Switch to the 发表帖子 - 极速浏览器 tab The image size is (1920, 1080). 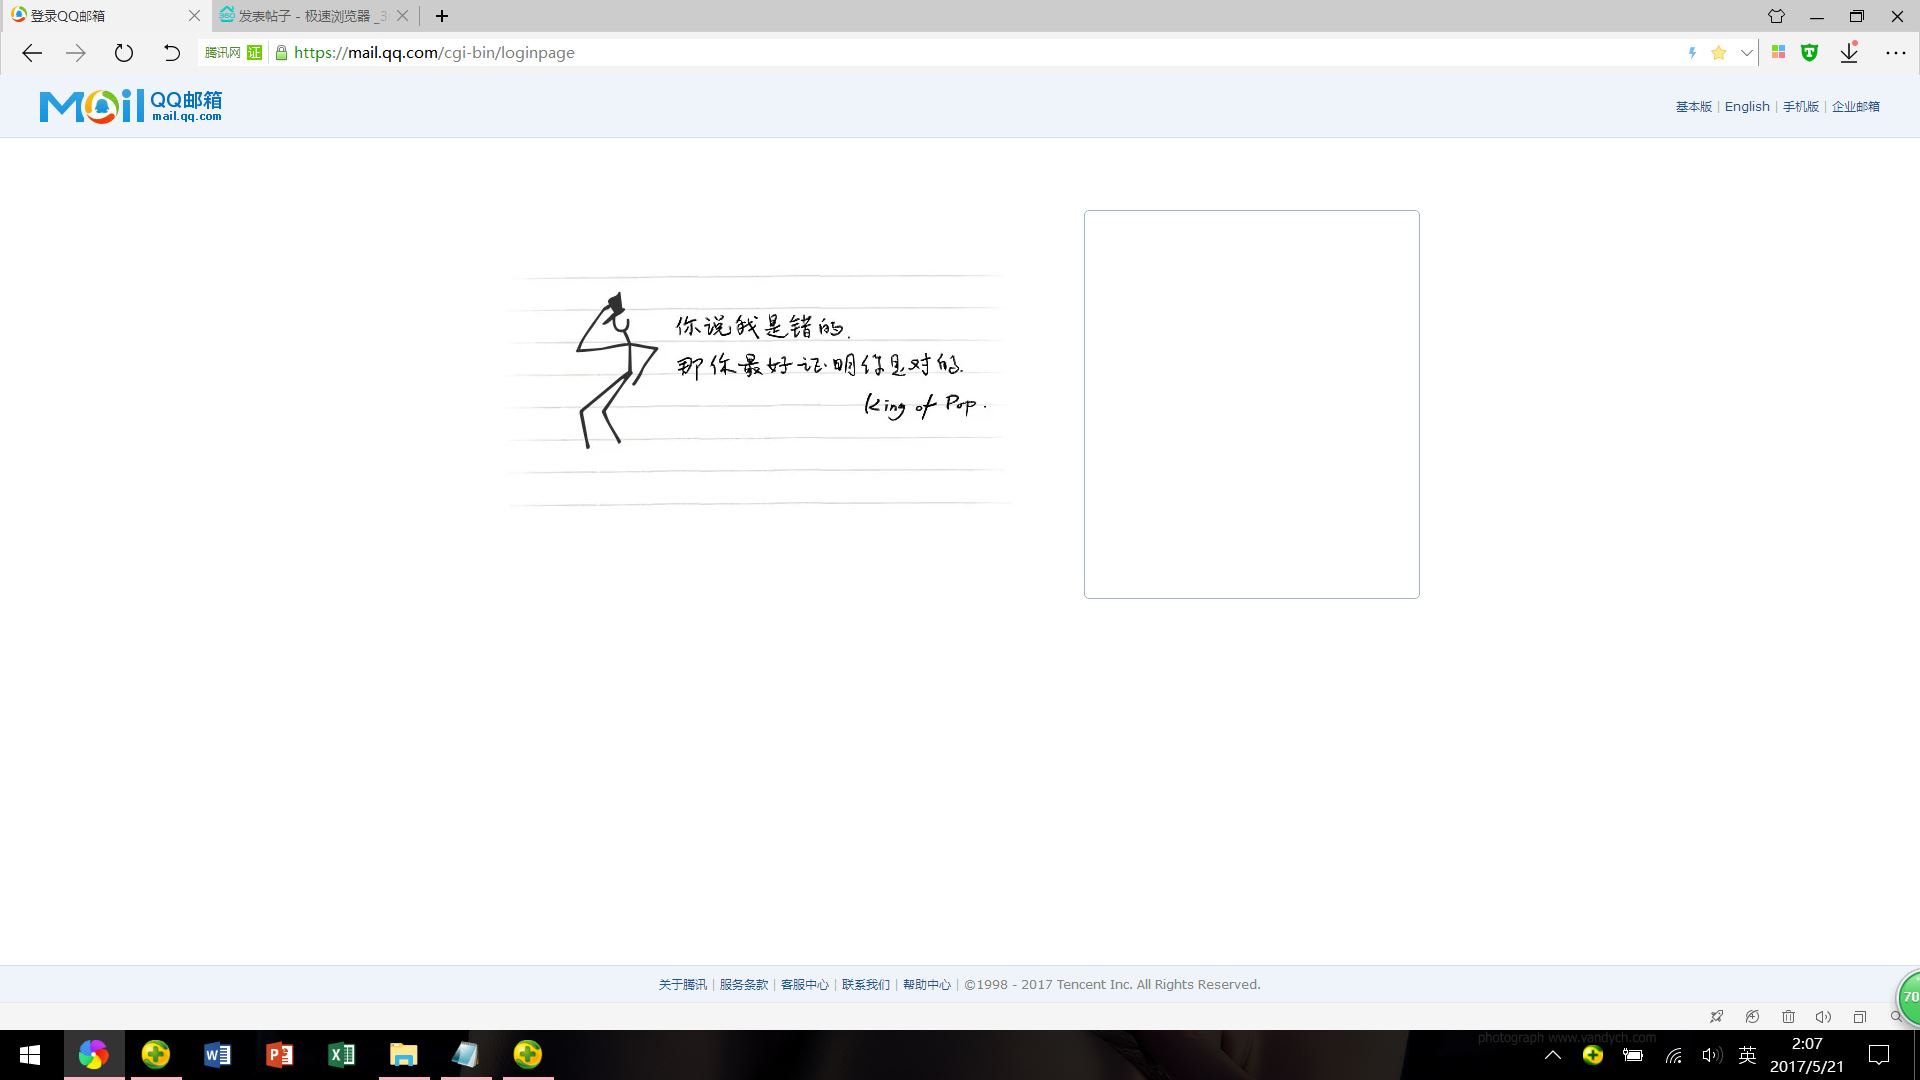(315, 16)
